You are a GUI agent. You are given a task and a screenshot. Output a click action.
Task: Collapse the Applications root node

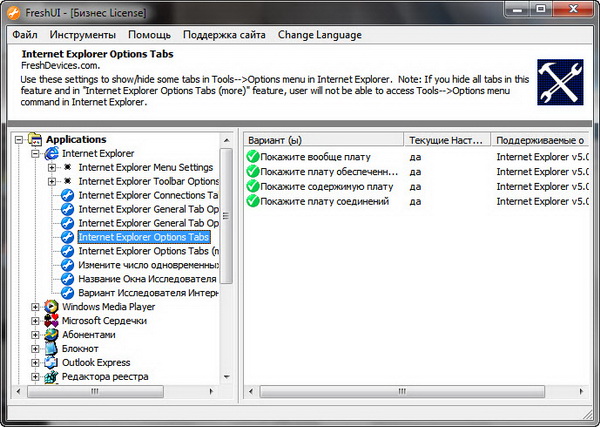20,139
